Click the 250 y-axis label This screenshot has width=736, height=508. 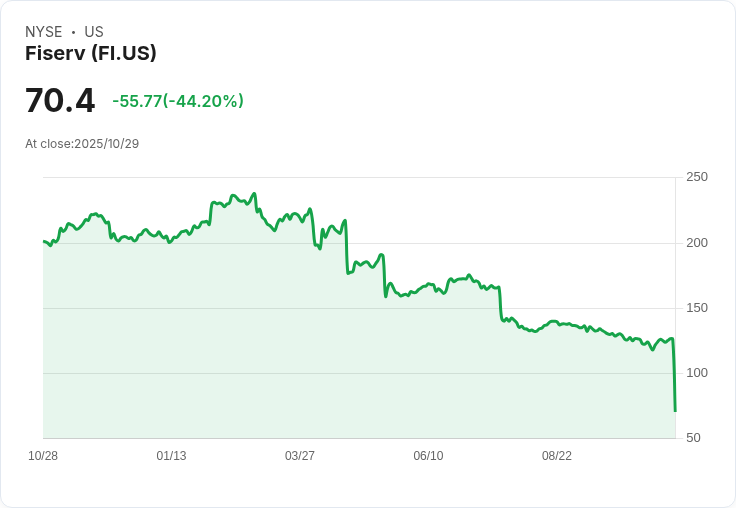[697, 177]
